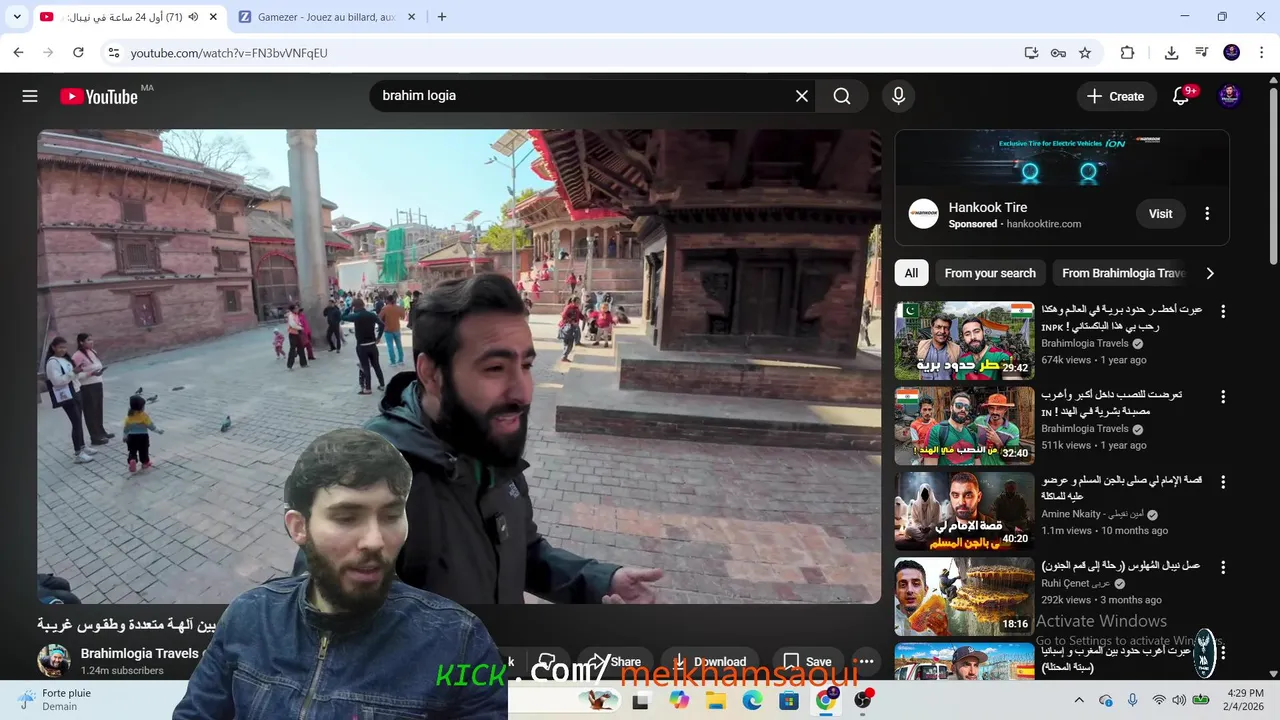Open Microsoft Edge from the taskbar

tap(752, 700)
